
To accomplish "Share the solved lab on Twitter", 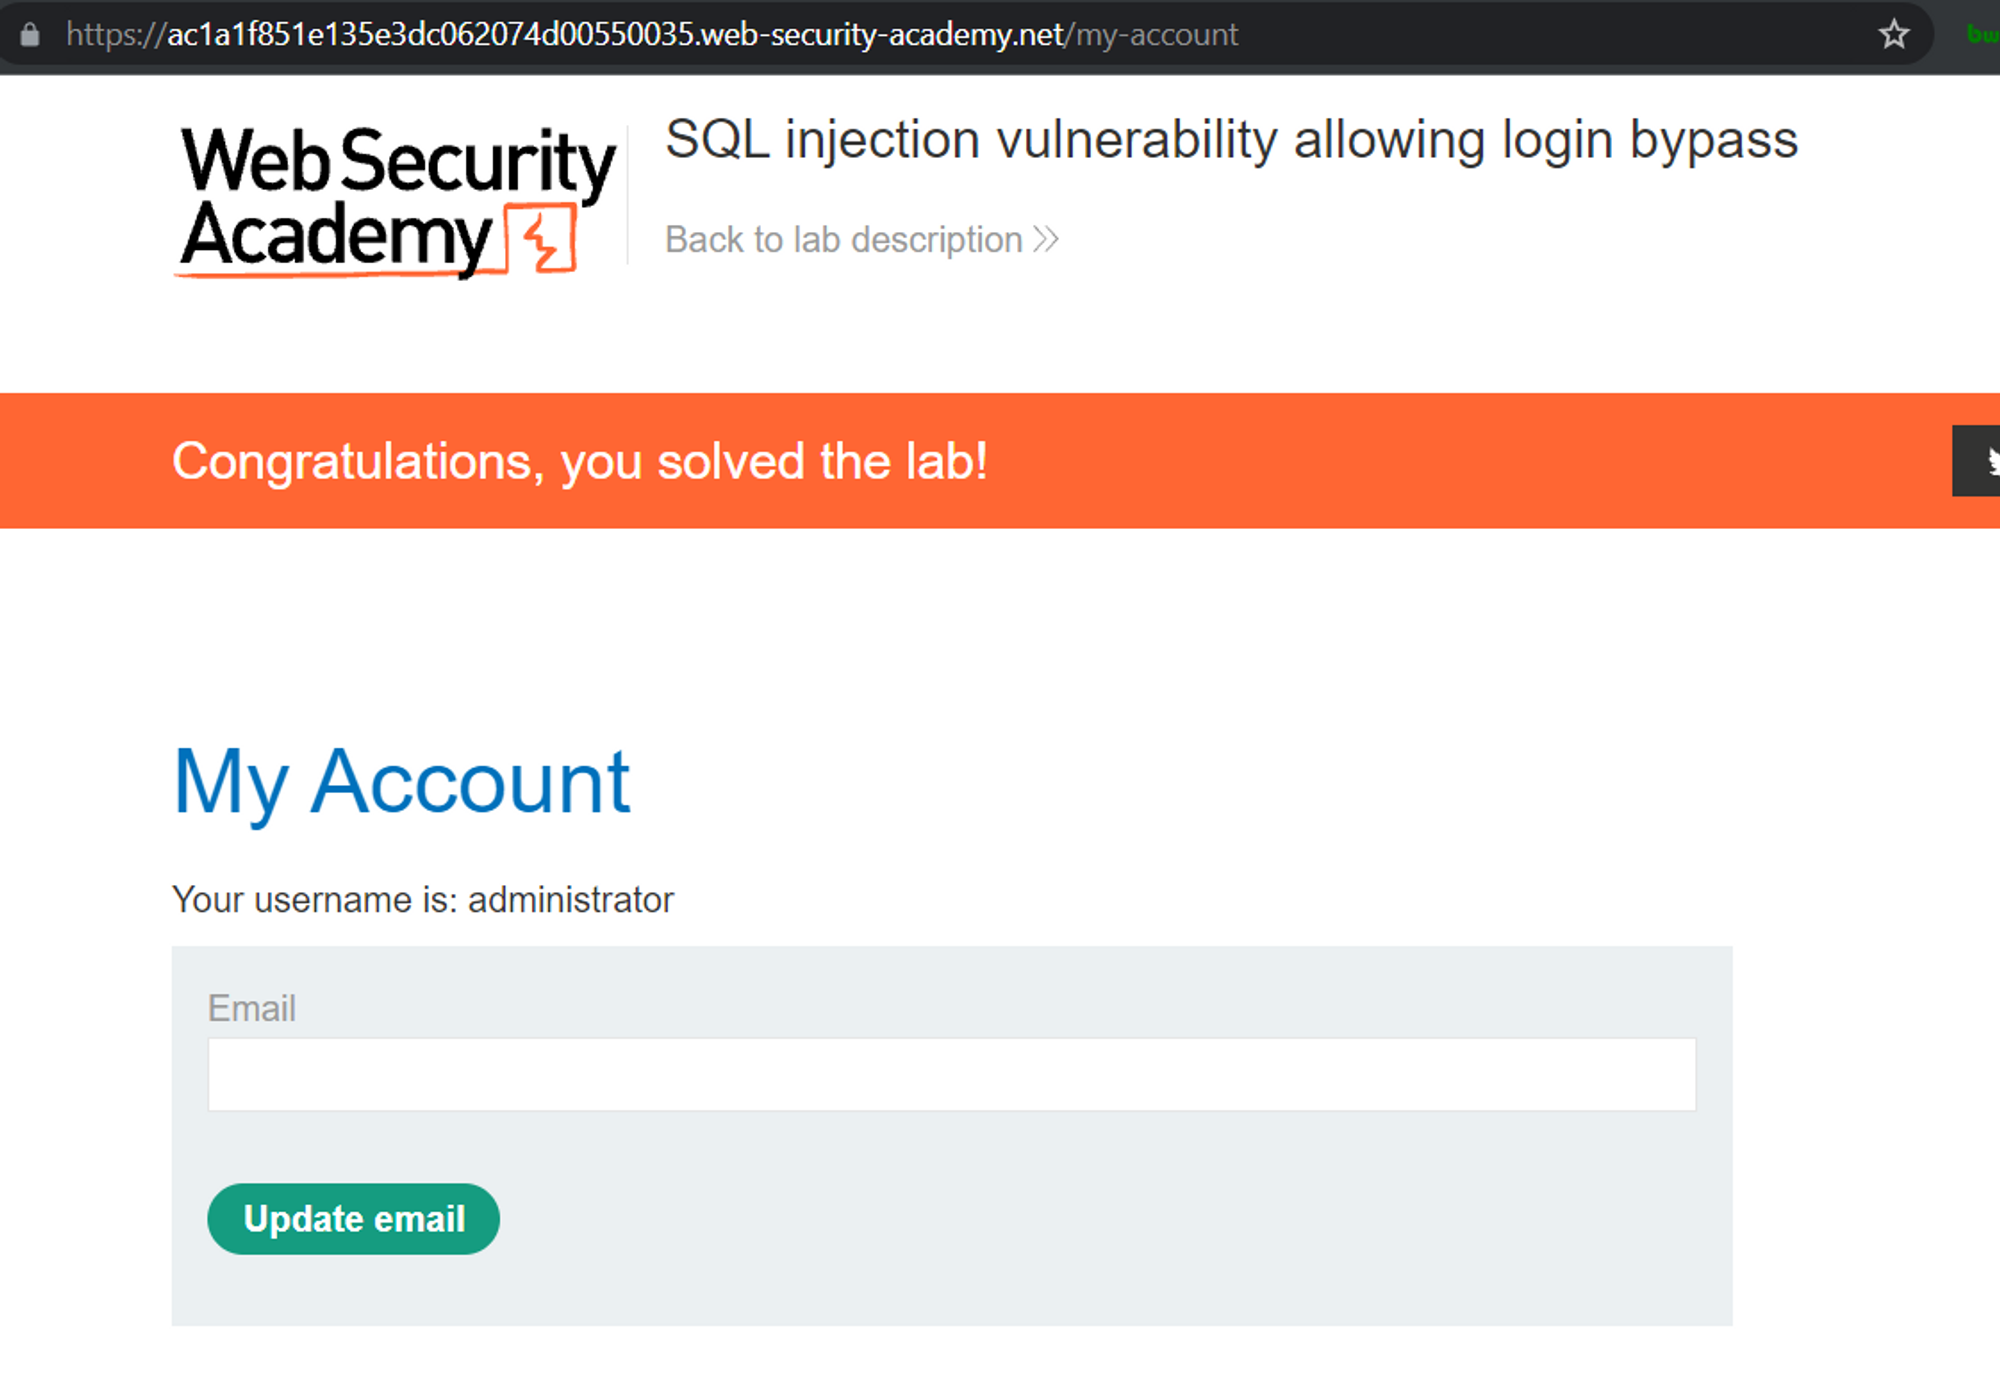I will click(1983, 461).
